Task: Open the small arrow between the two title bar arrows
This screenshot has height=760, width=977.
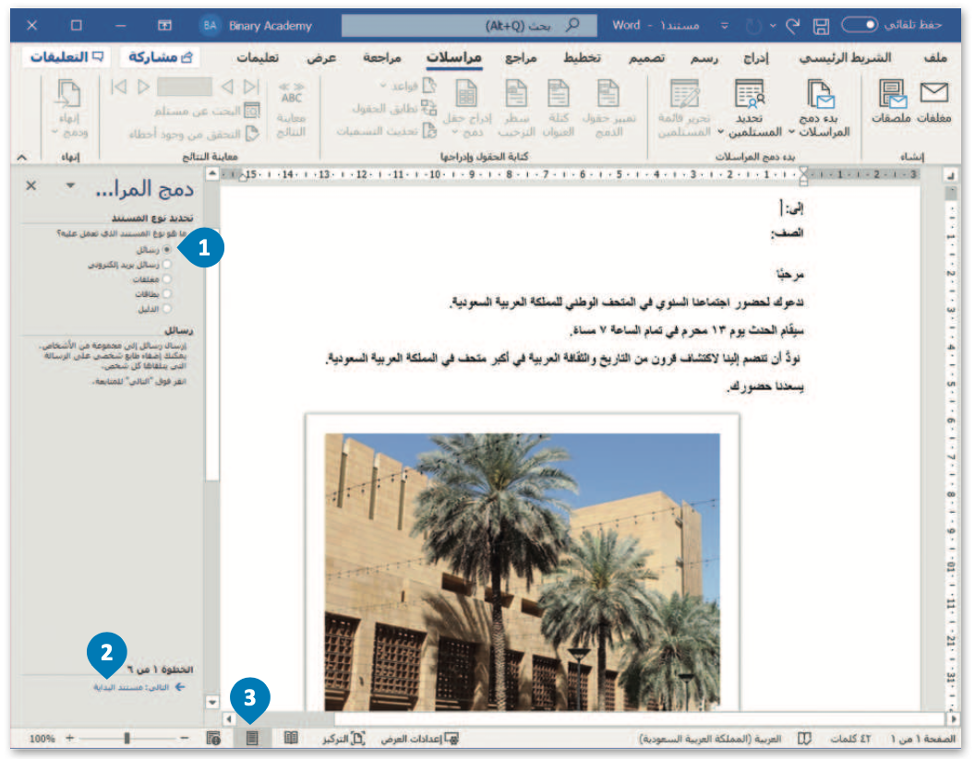Action: point(773,26)
